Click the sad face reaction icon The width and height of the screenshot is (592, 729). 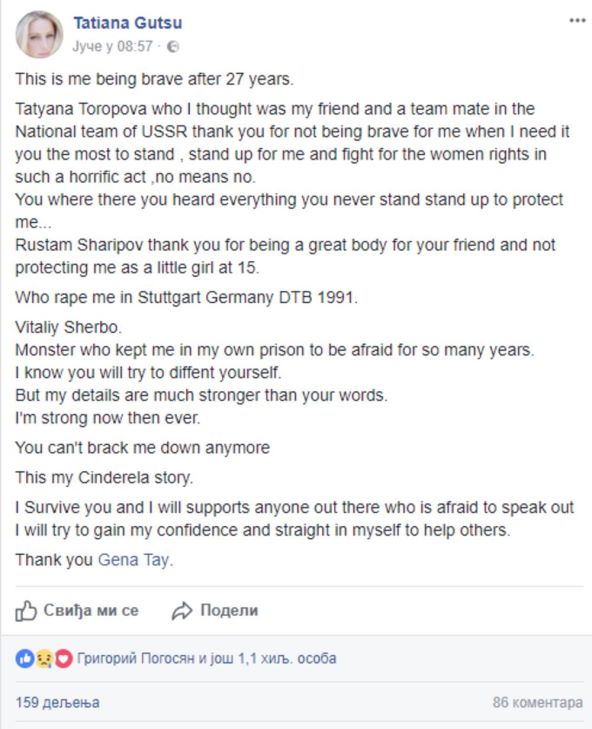44,658
